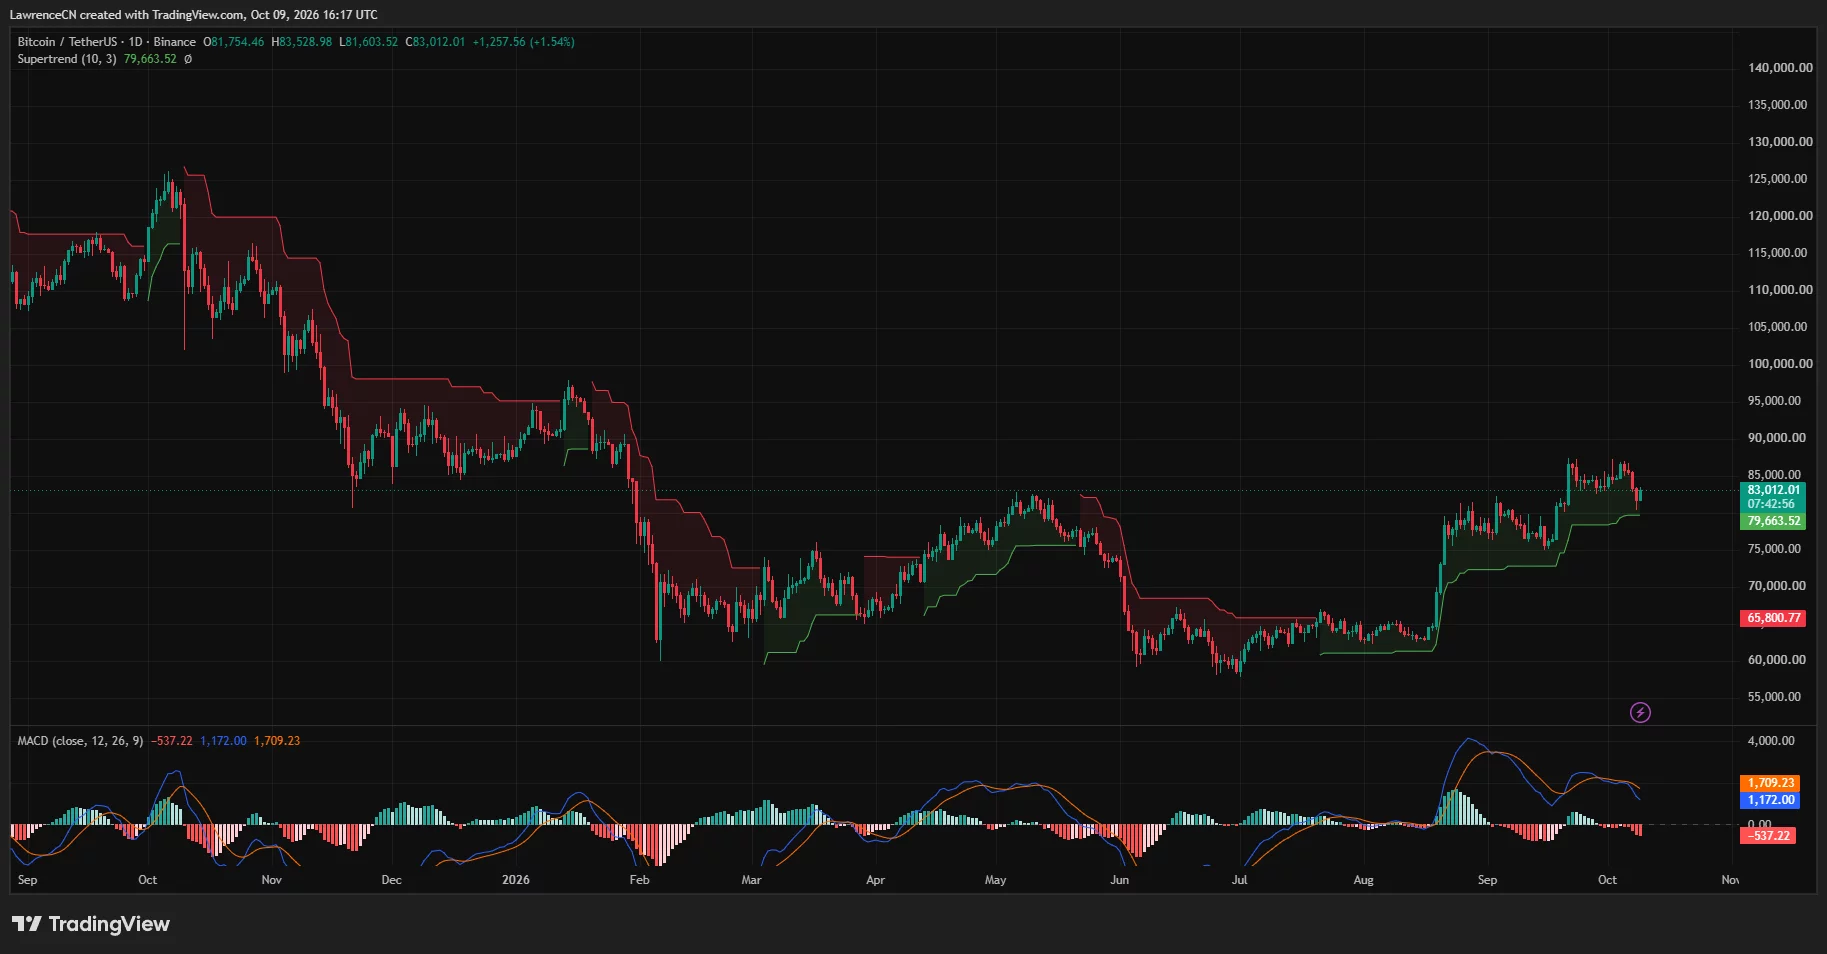Select the Bitcoin / TetherUS symbol title
The width and height of the screenshot is (1827, 954).
[67, 42]
